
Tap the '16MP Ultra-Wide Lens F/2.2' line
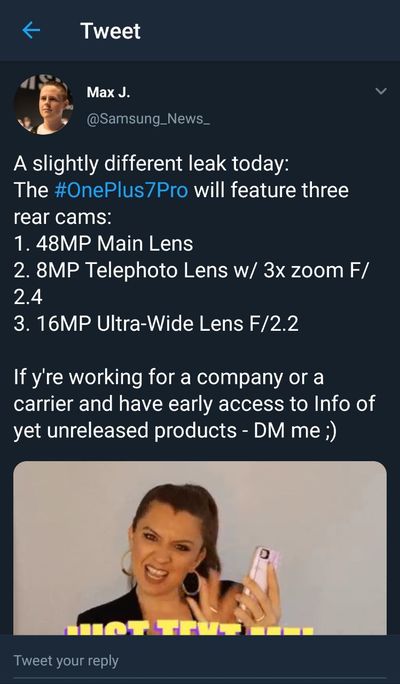(156, 324)
